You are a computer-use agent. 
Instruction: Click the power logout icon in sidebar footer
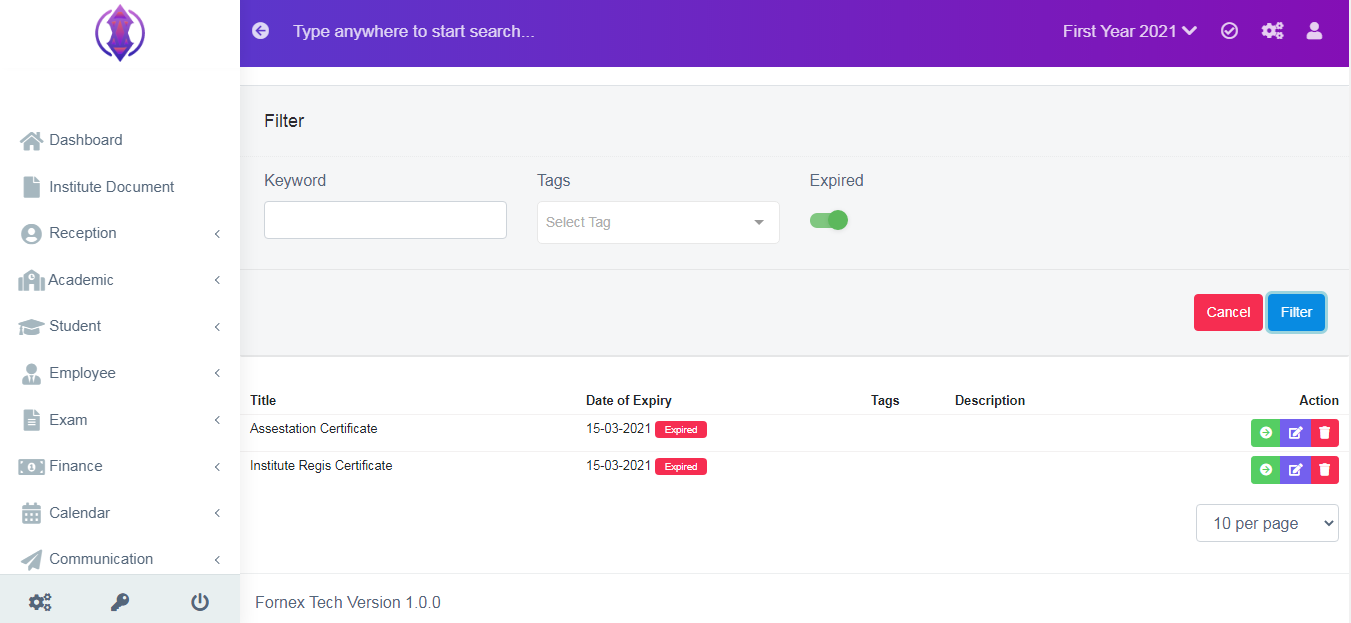(200, 602)
